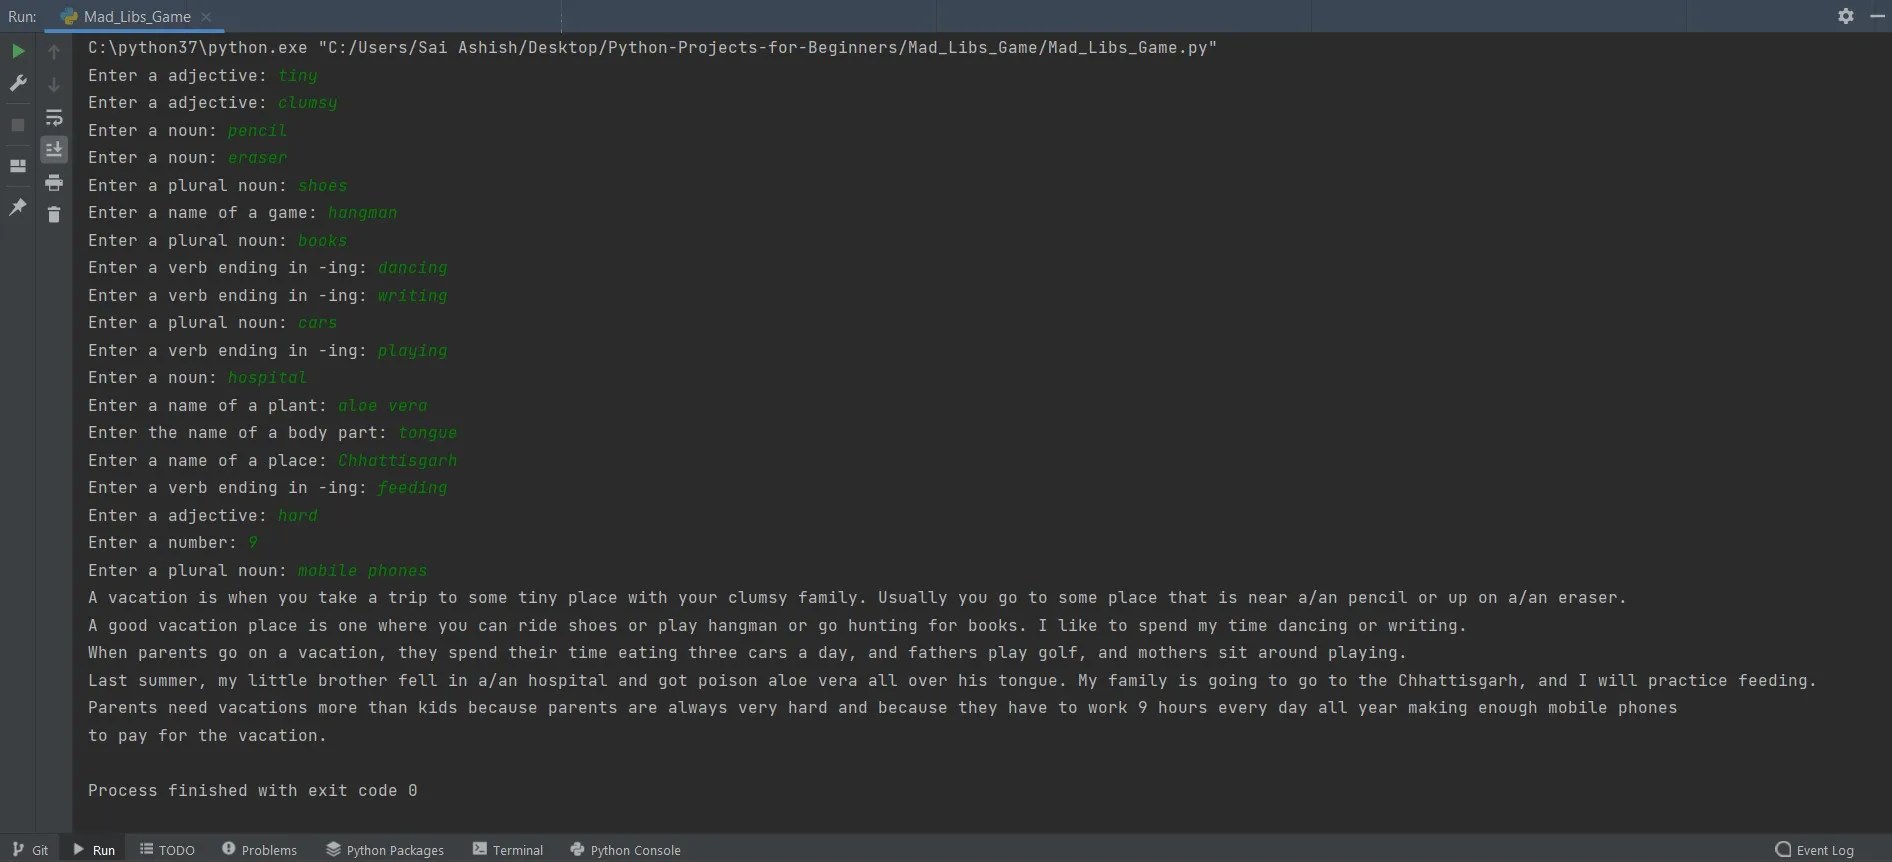This screenshot has width=1892, height=862.
Task: Click the input value 'books'
Action: (x=322, y=241)
